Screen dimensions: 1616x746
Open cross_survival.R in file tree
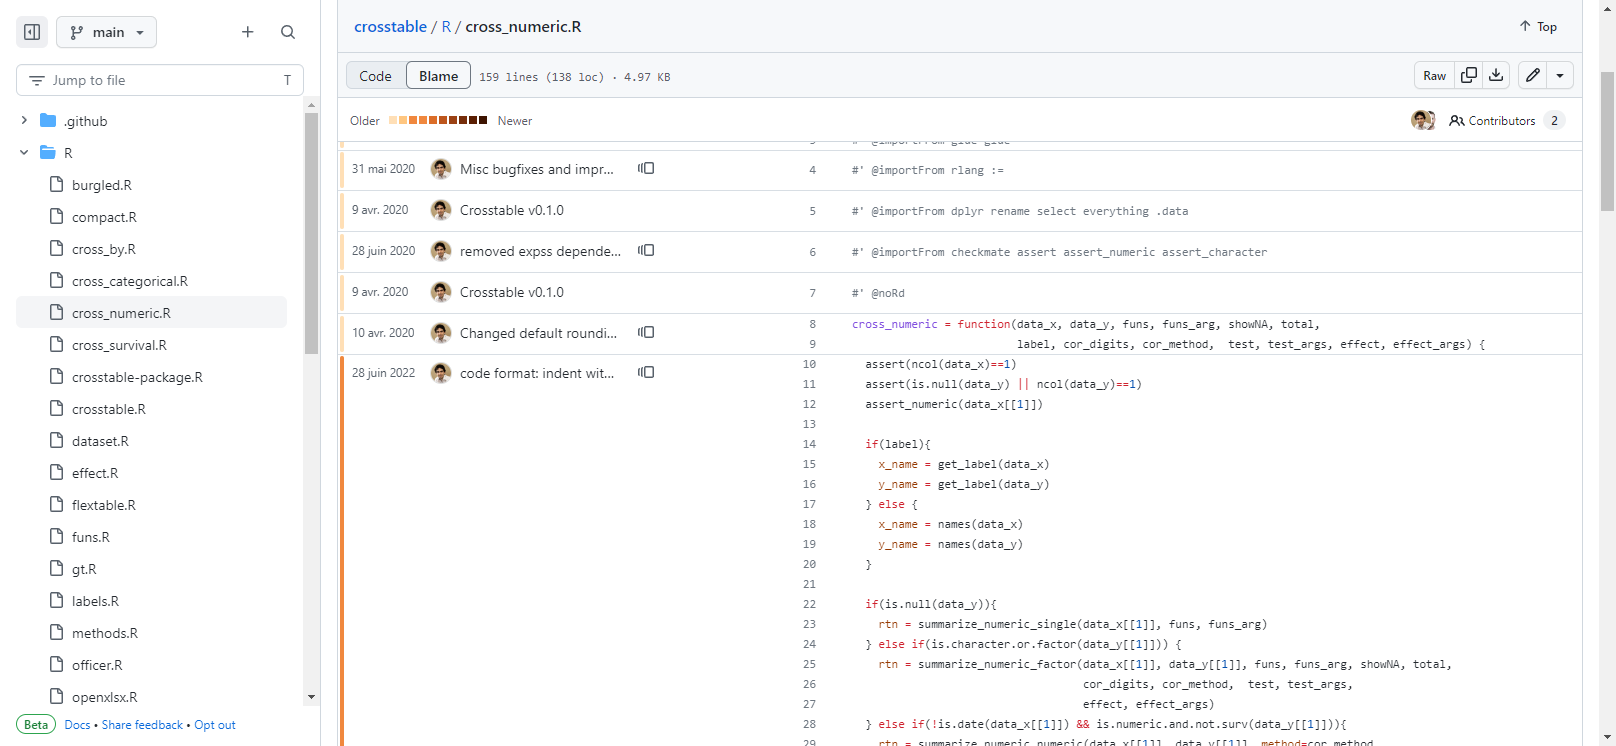(x=119, y=345)
